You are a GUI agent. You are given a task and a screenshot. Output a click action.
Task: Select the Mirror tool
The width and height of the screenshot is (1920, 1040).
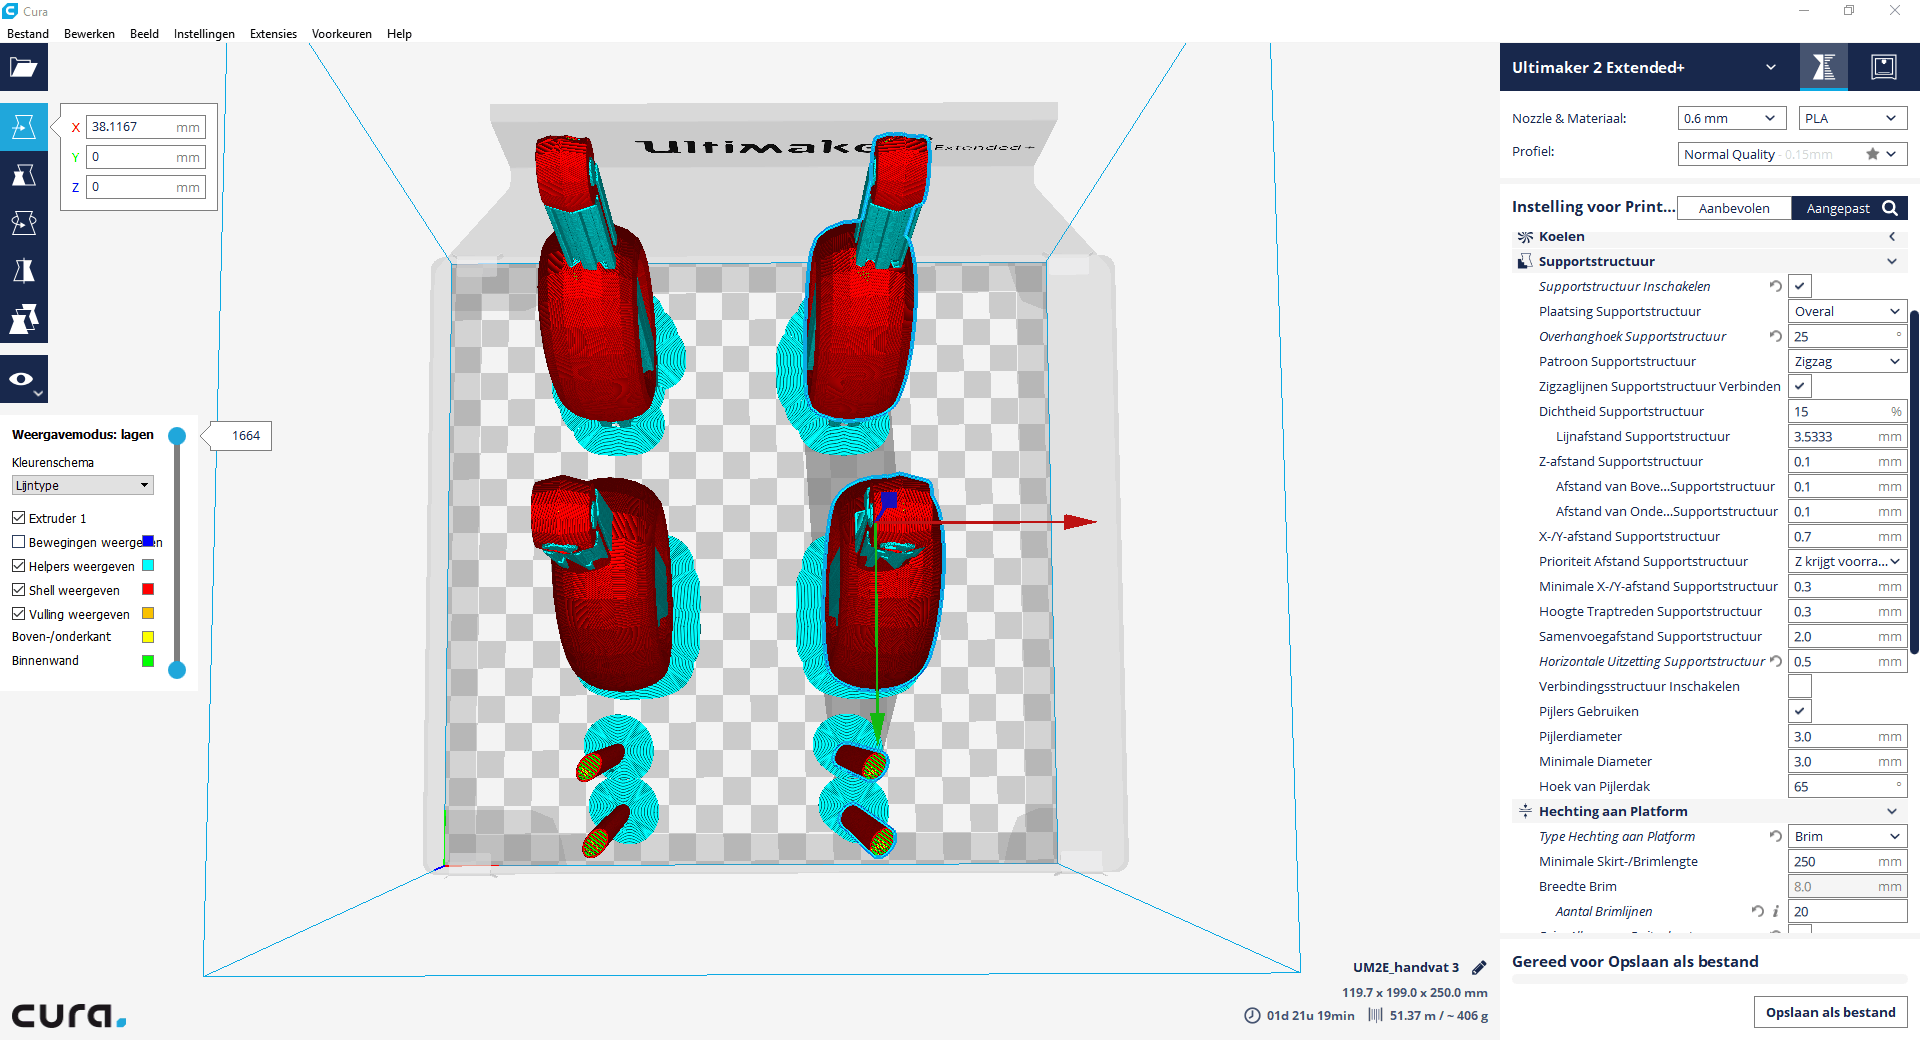pyautogui.click(x=24, y=271)
